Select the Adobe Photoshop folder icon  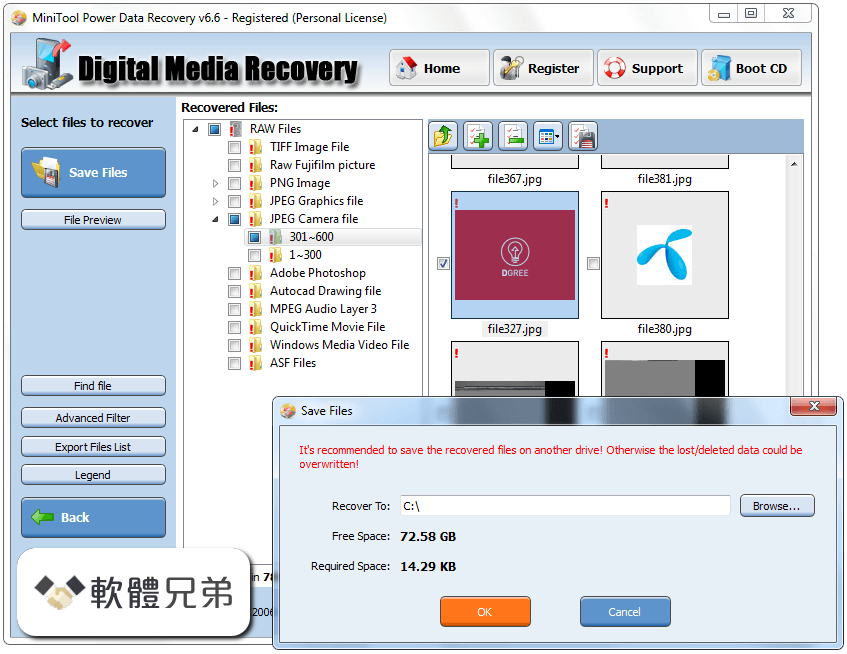click(x=256, y=273)
